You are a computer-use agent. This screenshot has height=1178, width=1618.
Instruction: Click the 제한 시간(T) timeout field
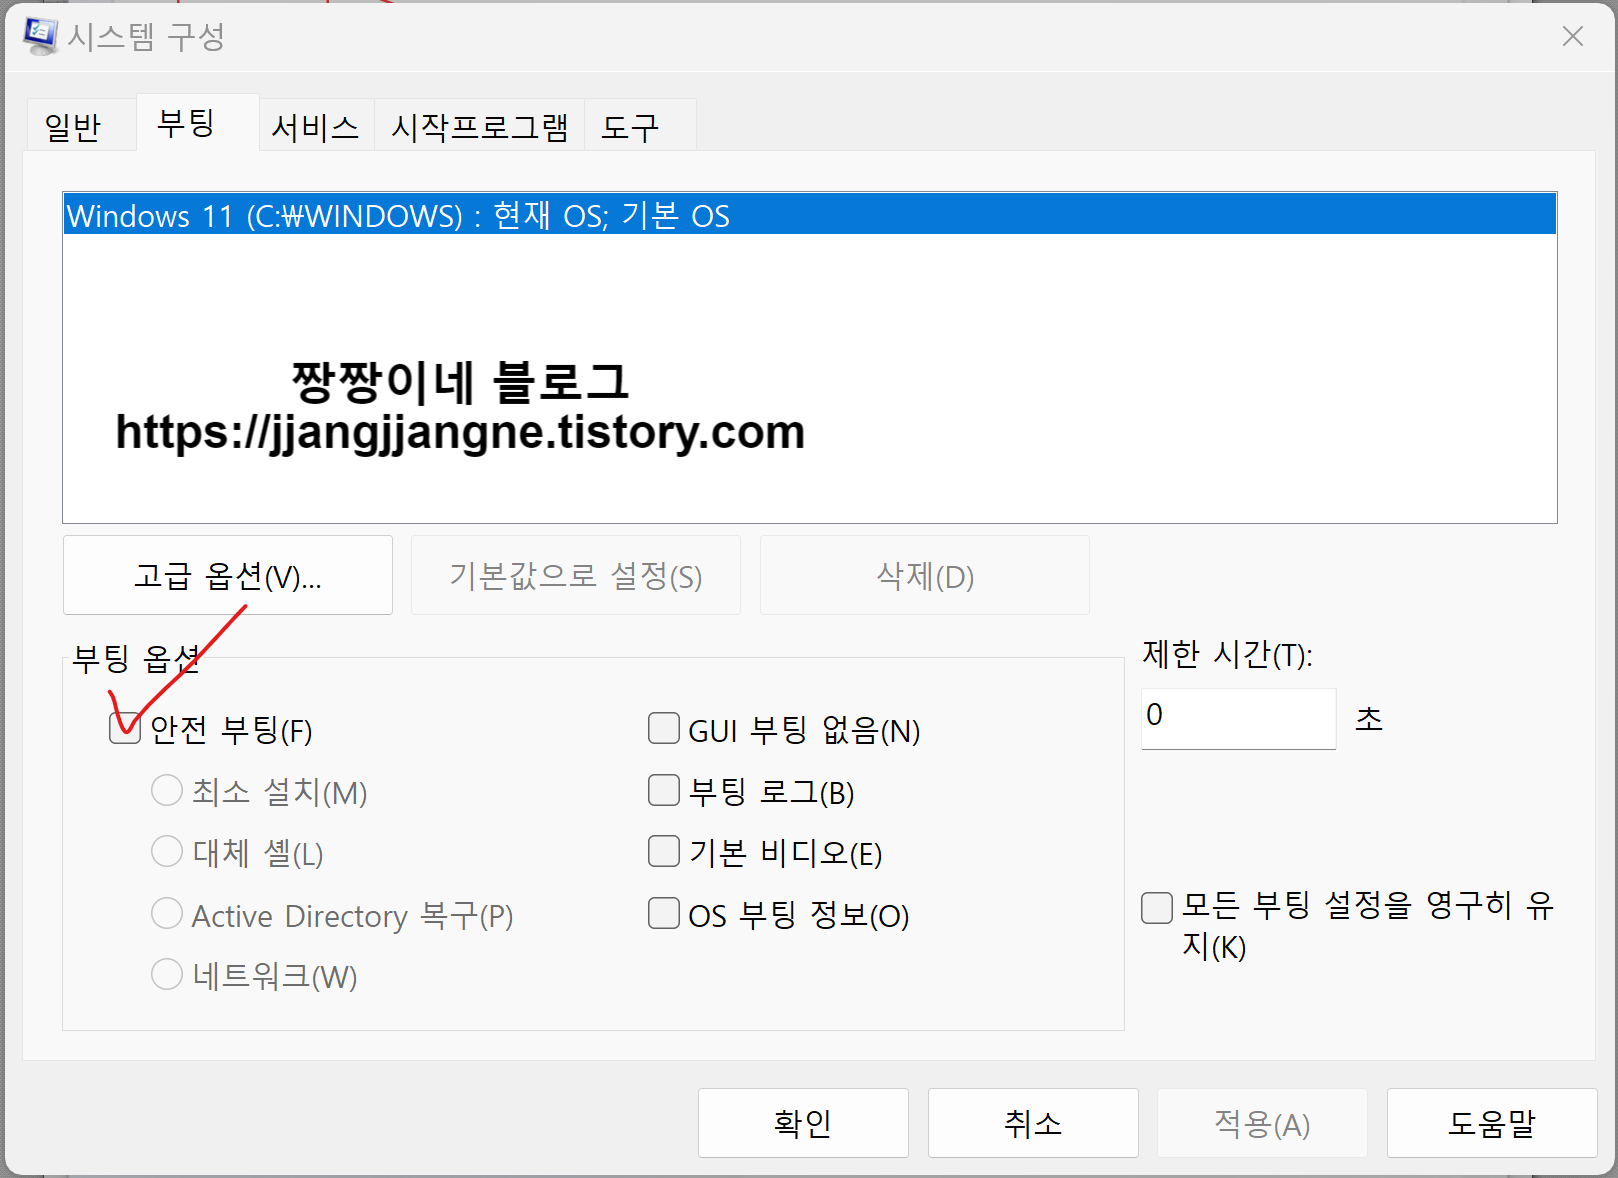[x=1239, y=718]
